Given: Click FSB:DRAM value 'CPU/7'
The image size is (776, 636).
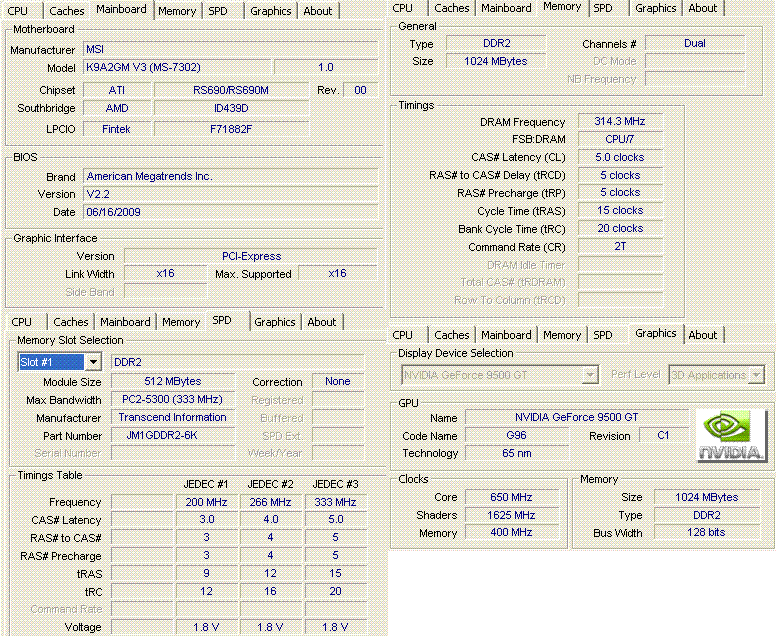Looking at the screenshot, I should click(x=620, y=139).
